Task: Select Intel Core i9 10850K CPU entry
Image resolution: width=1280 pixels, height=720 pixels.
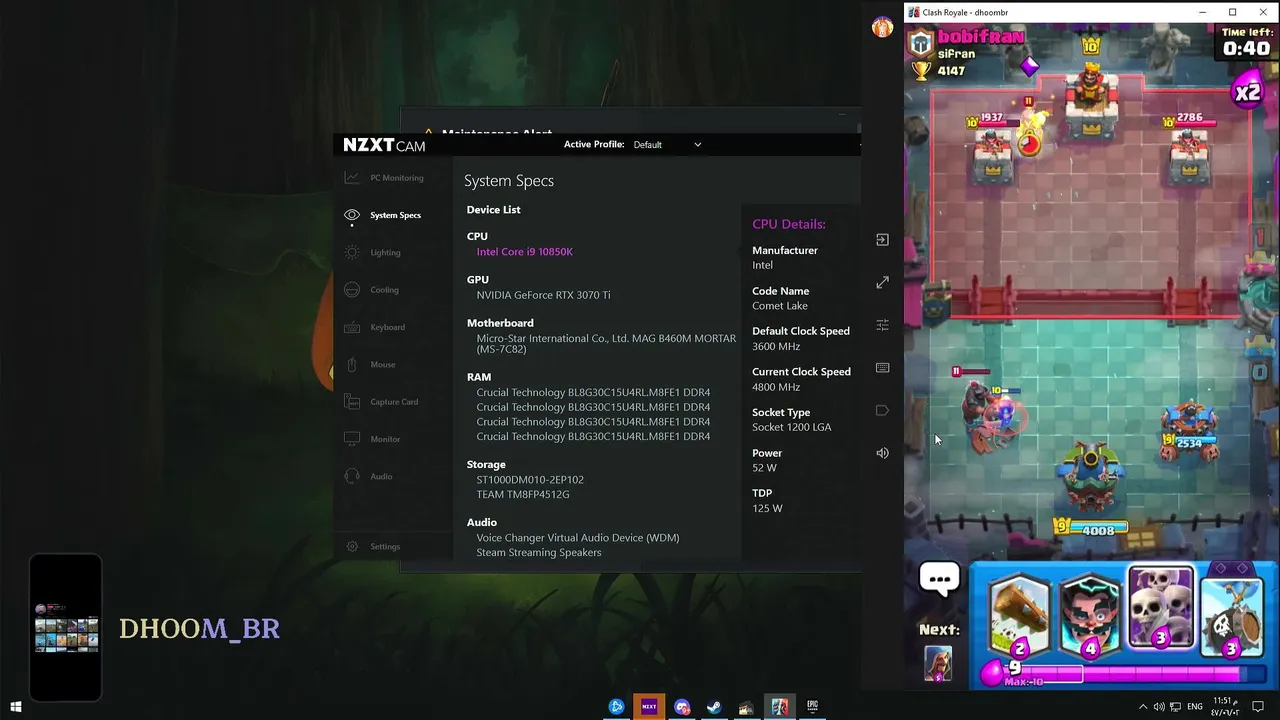Action: point(525,252)
